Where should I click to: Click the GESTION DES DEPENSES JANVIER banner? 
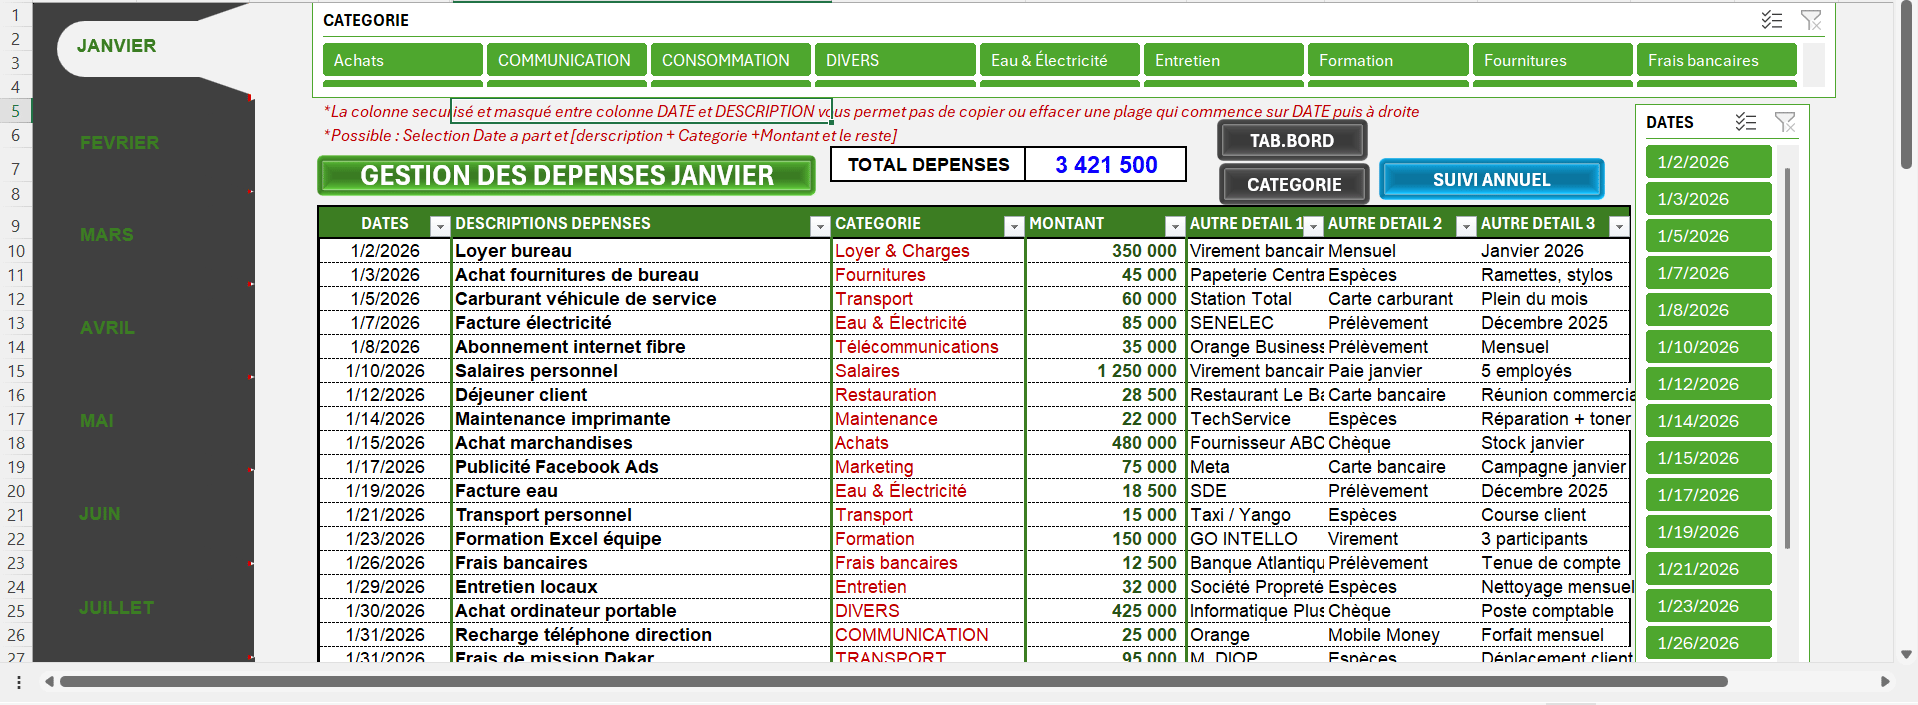coord(567,176)
